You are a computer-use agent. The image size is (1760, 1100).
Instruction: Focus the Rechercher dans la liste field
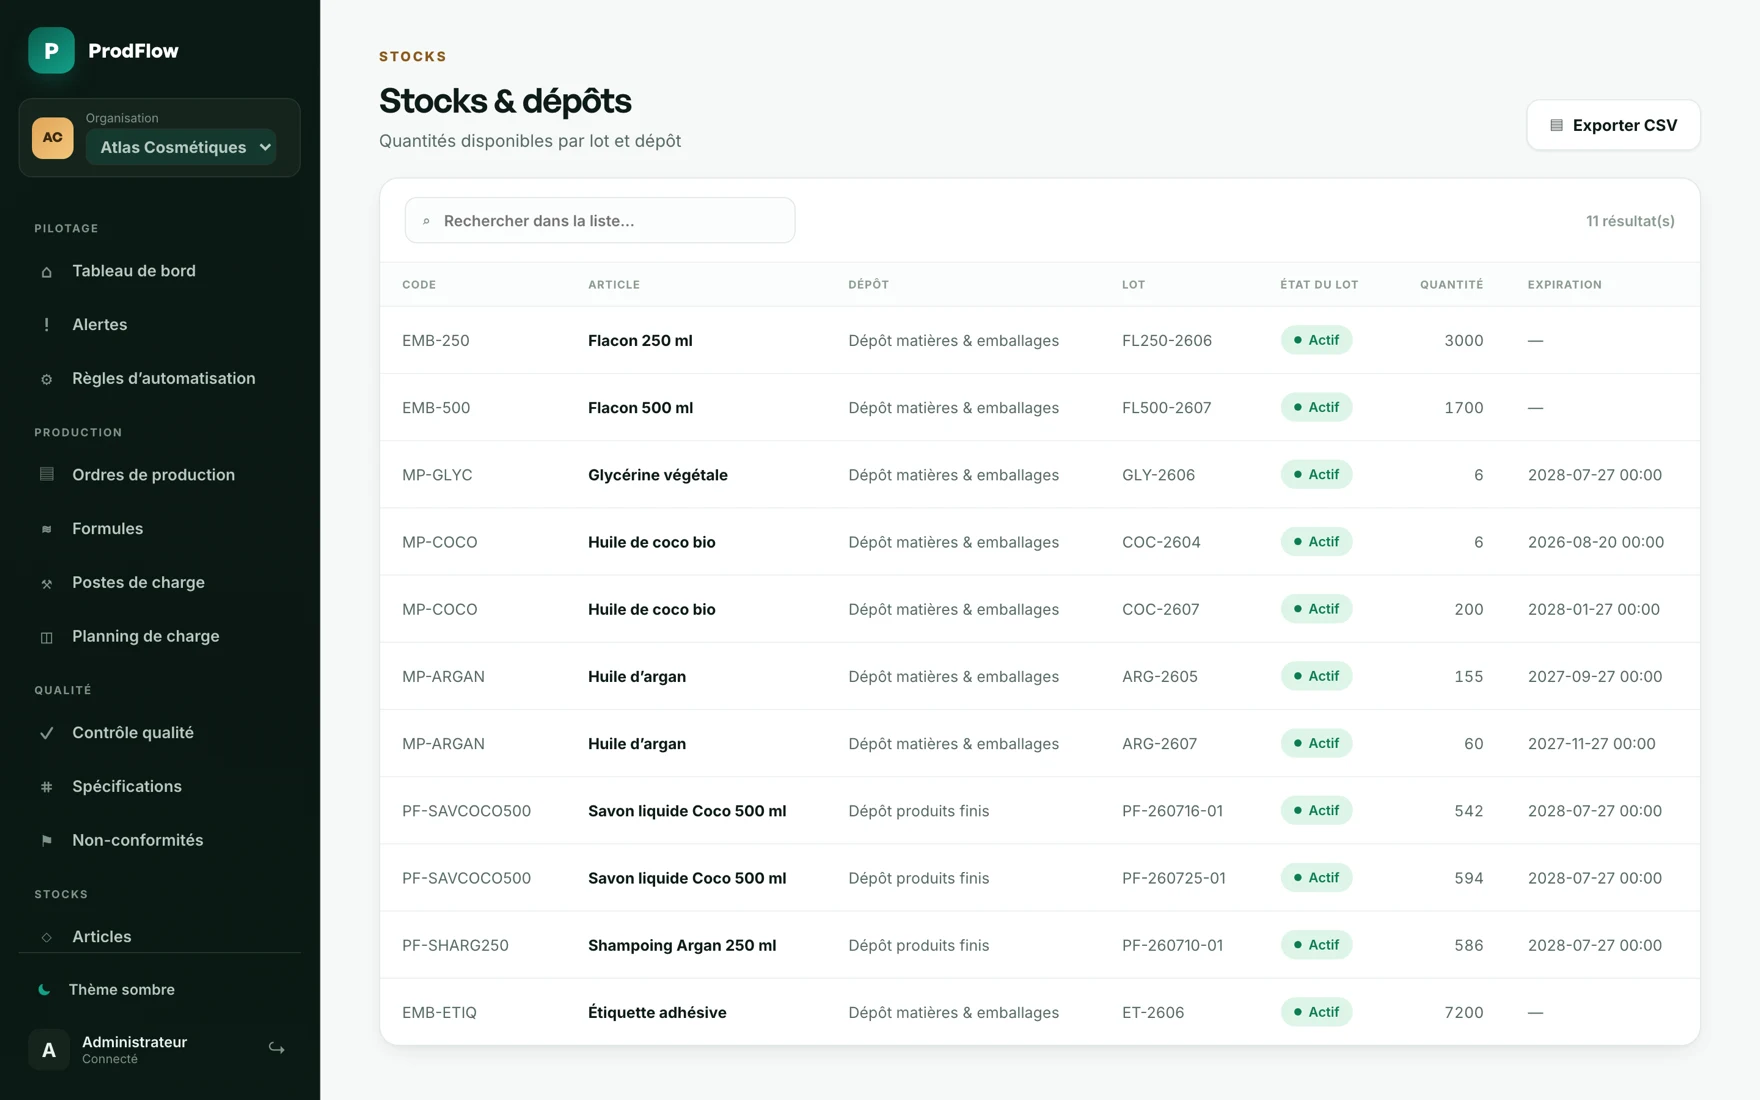(600, 220)
